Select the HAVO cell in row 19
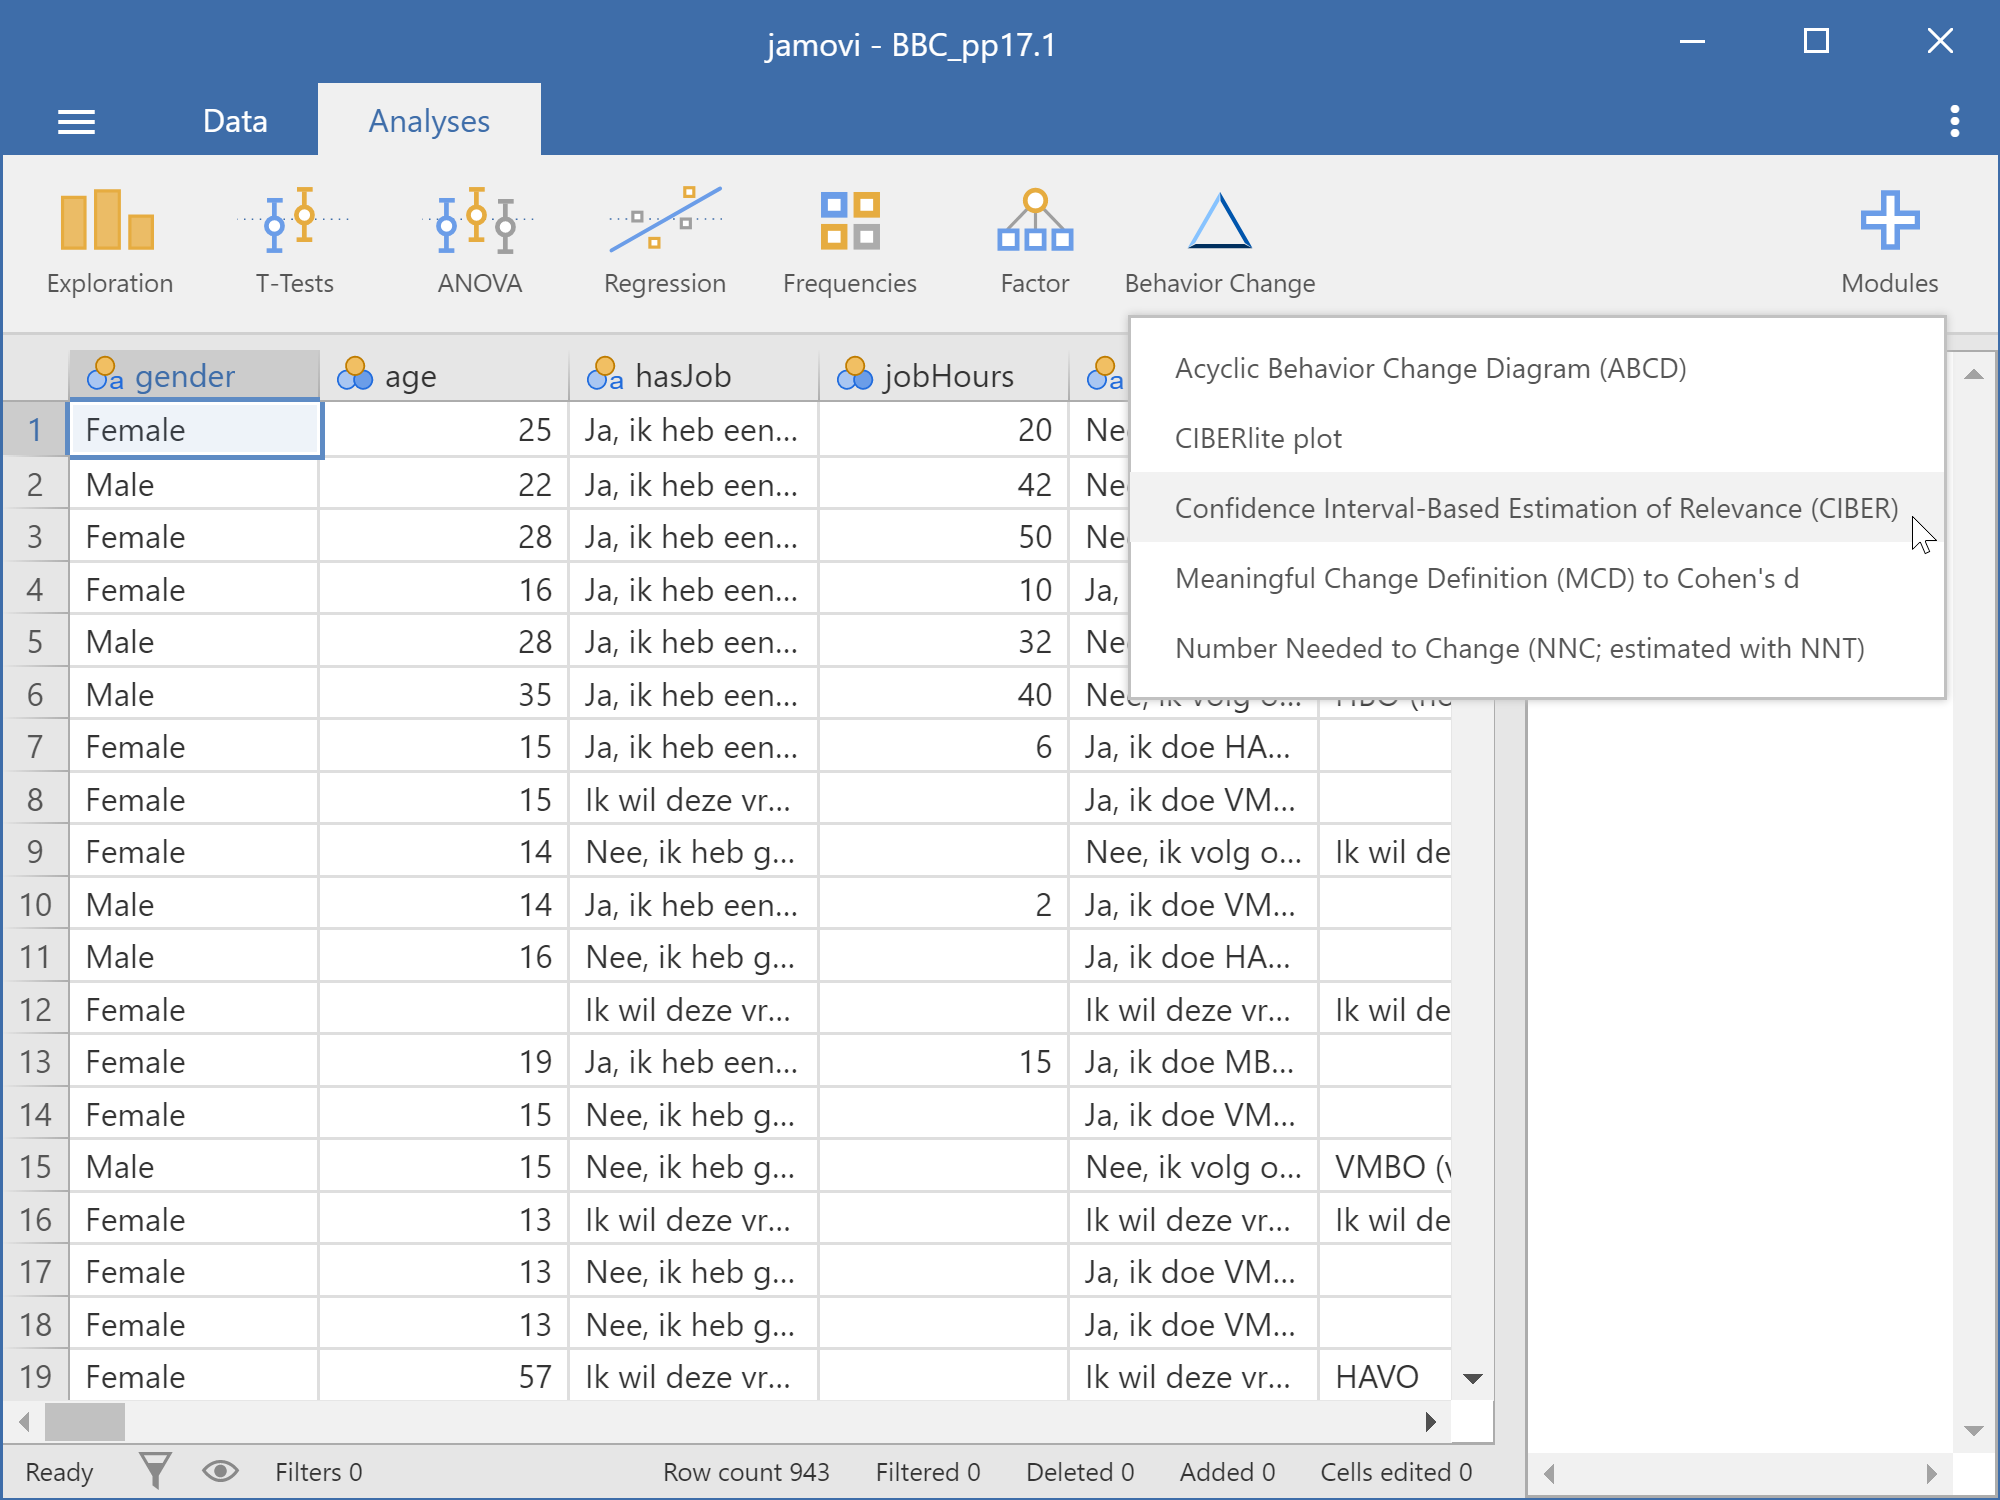The image size is (2000, 1500). point(1386,1377)
